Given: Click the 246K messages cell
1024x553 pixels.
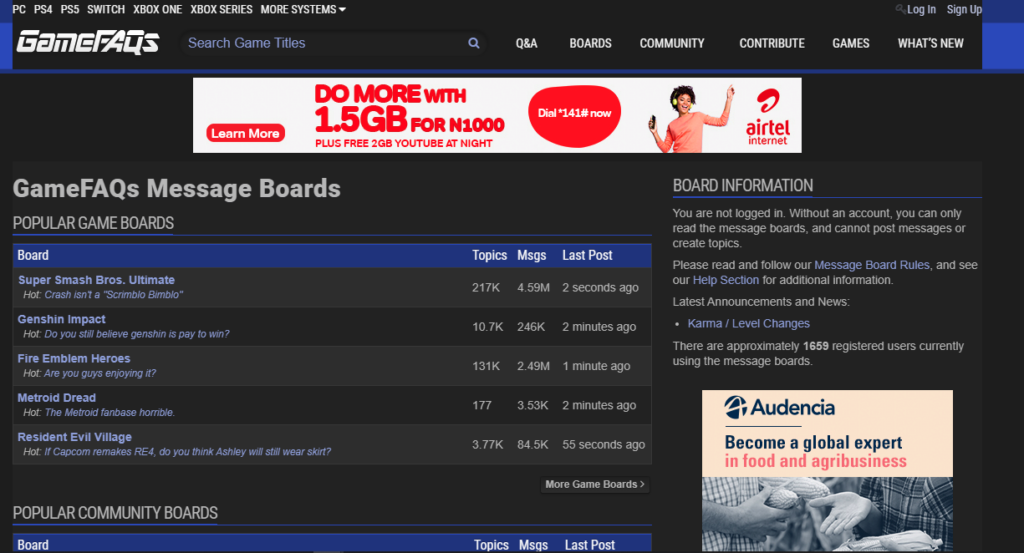Looking at the screenshot, I should (531, 327).
